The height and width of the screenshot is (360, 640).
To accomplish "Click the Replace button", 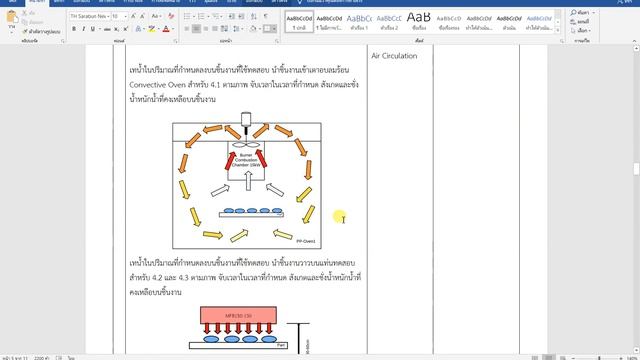I will pos(580,22).
